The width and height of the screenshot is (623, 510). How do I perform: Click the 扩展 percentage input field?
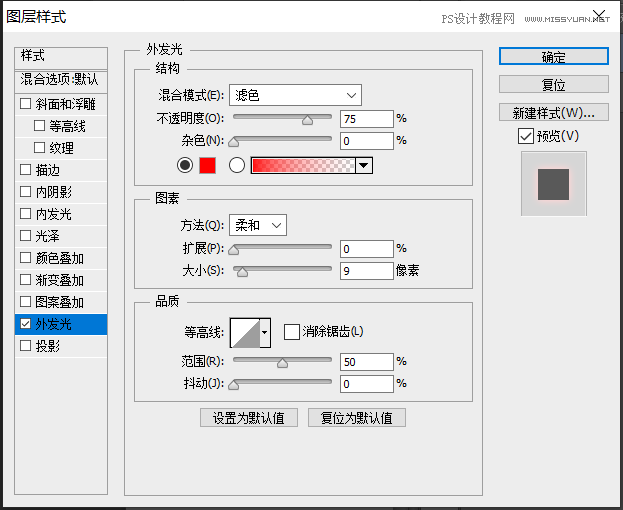[x=367, y=249]
